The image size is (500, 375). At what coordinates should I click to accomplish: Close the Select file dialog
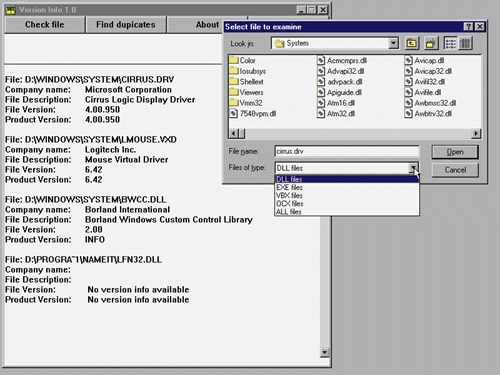(x=479, y=27)
